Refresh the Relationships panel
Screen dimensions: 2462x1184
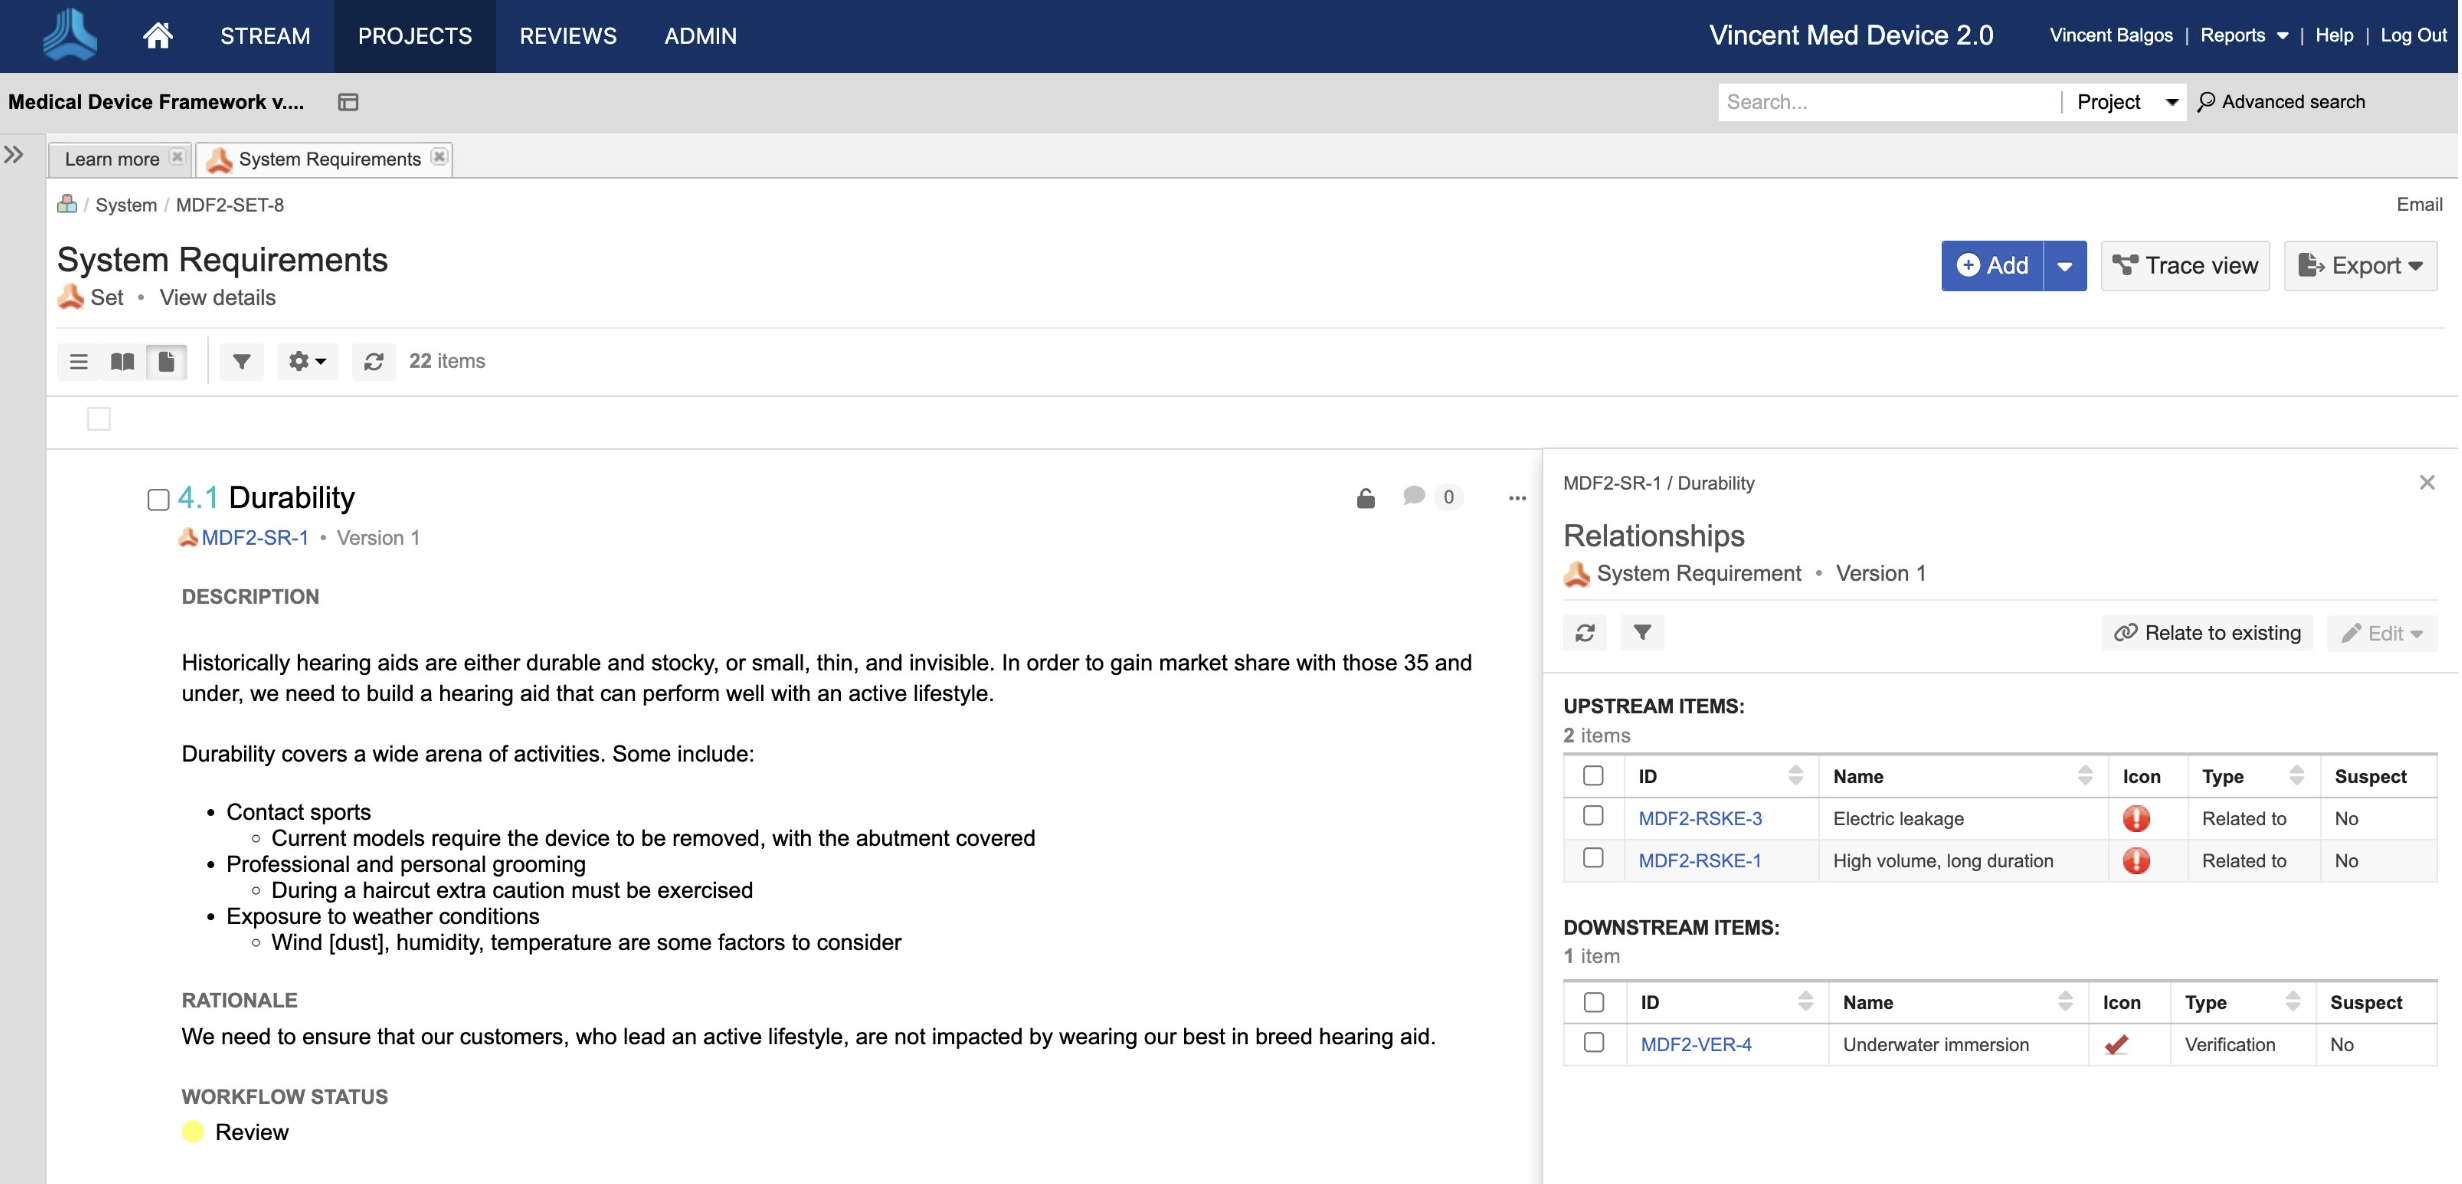(1584, 633)
